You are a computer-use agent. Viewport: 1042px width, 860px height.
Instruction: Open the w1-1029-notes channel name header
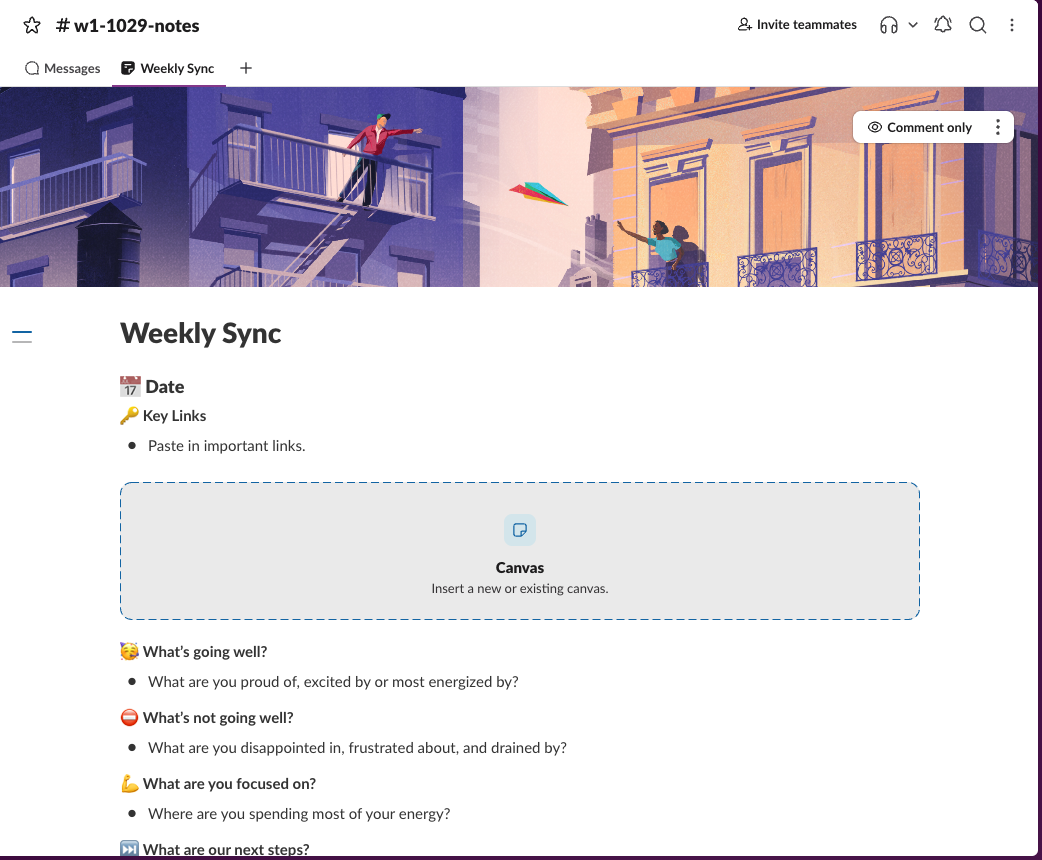tap(128, 25)
